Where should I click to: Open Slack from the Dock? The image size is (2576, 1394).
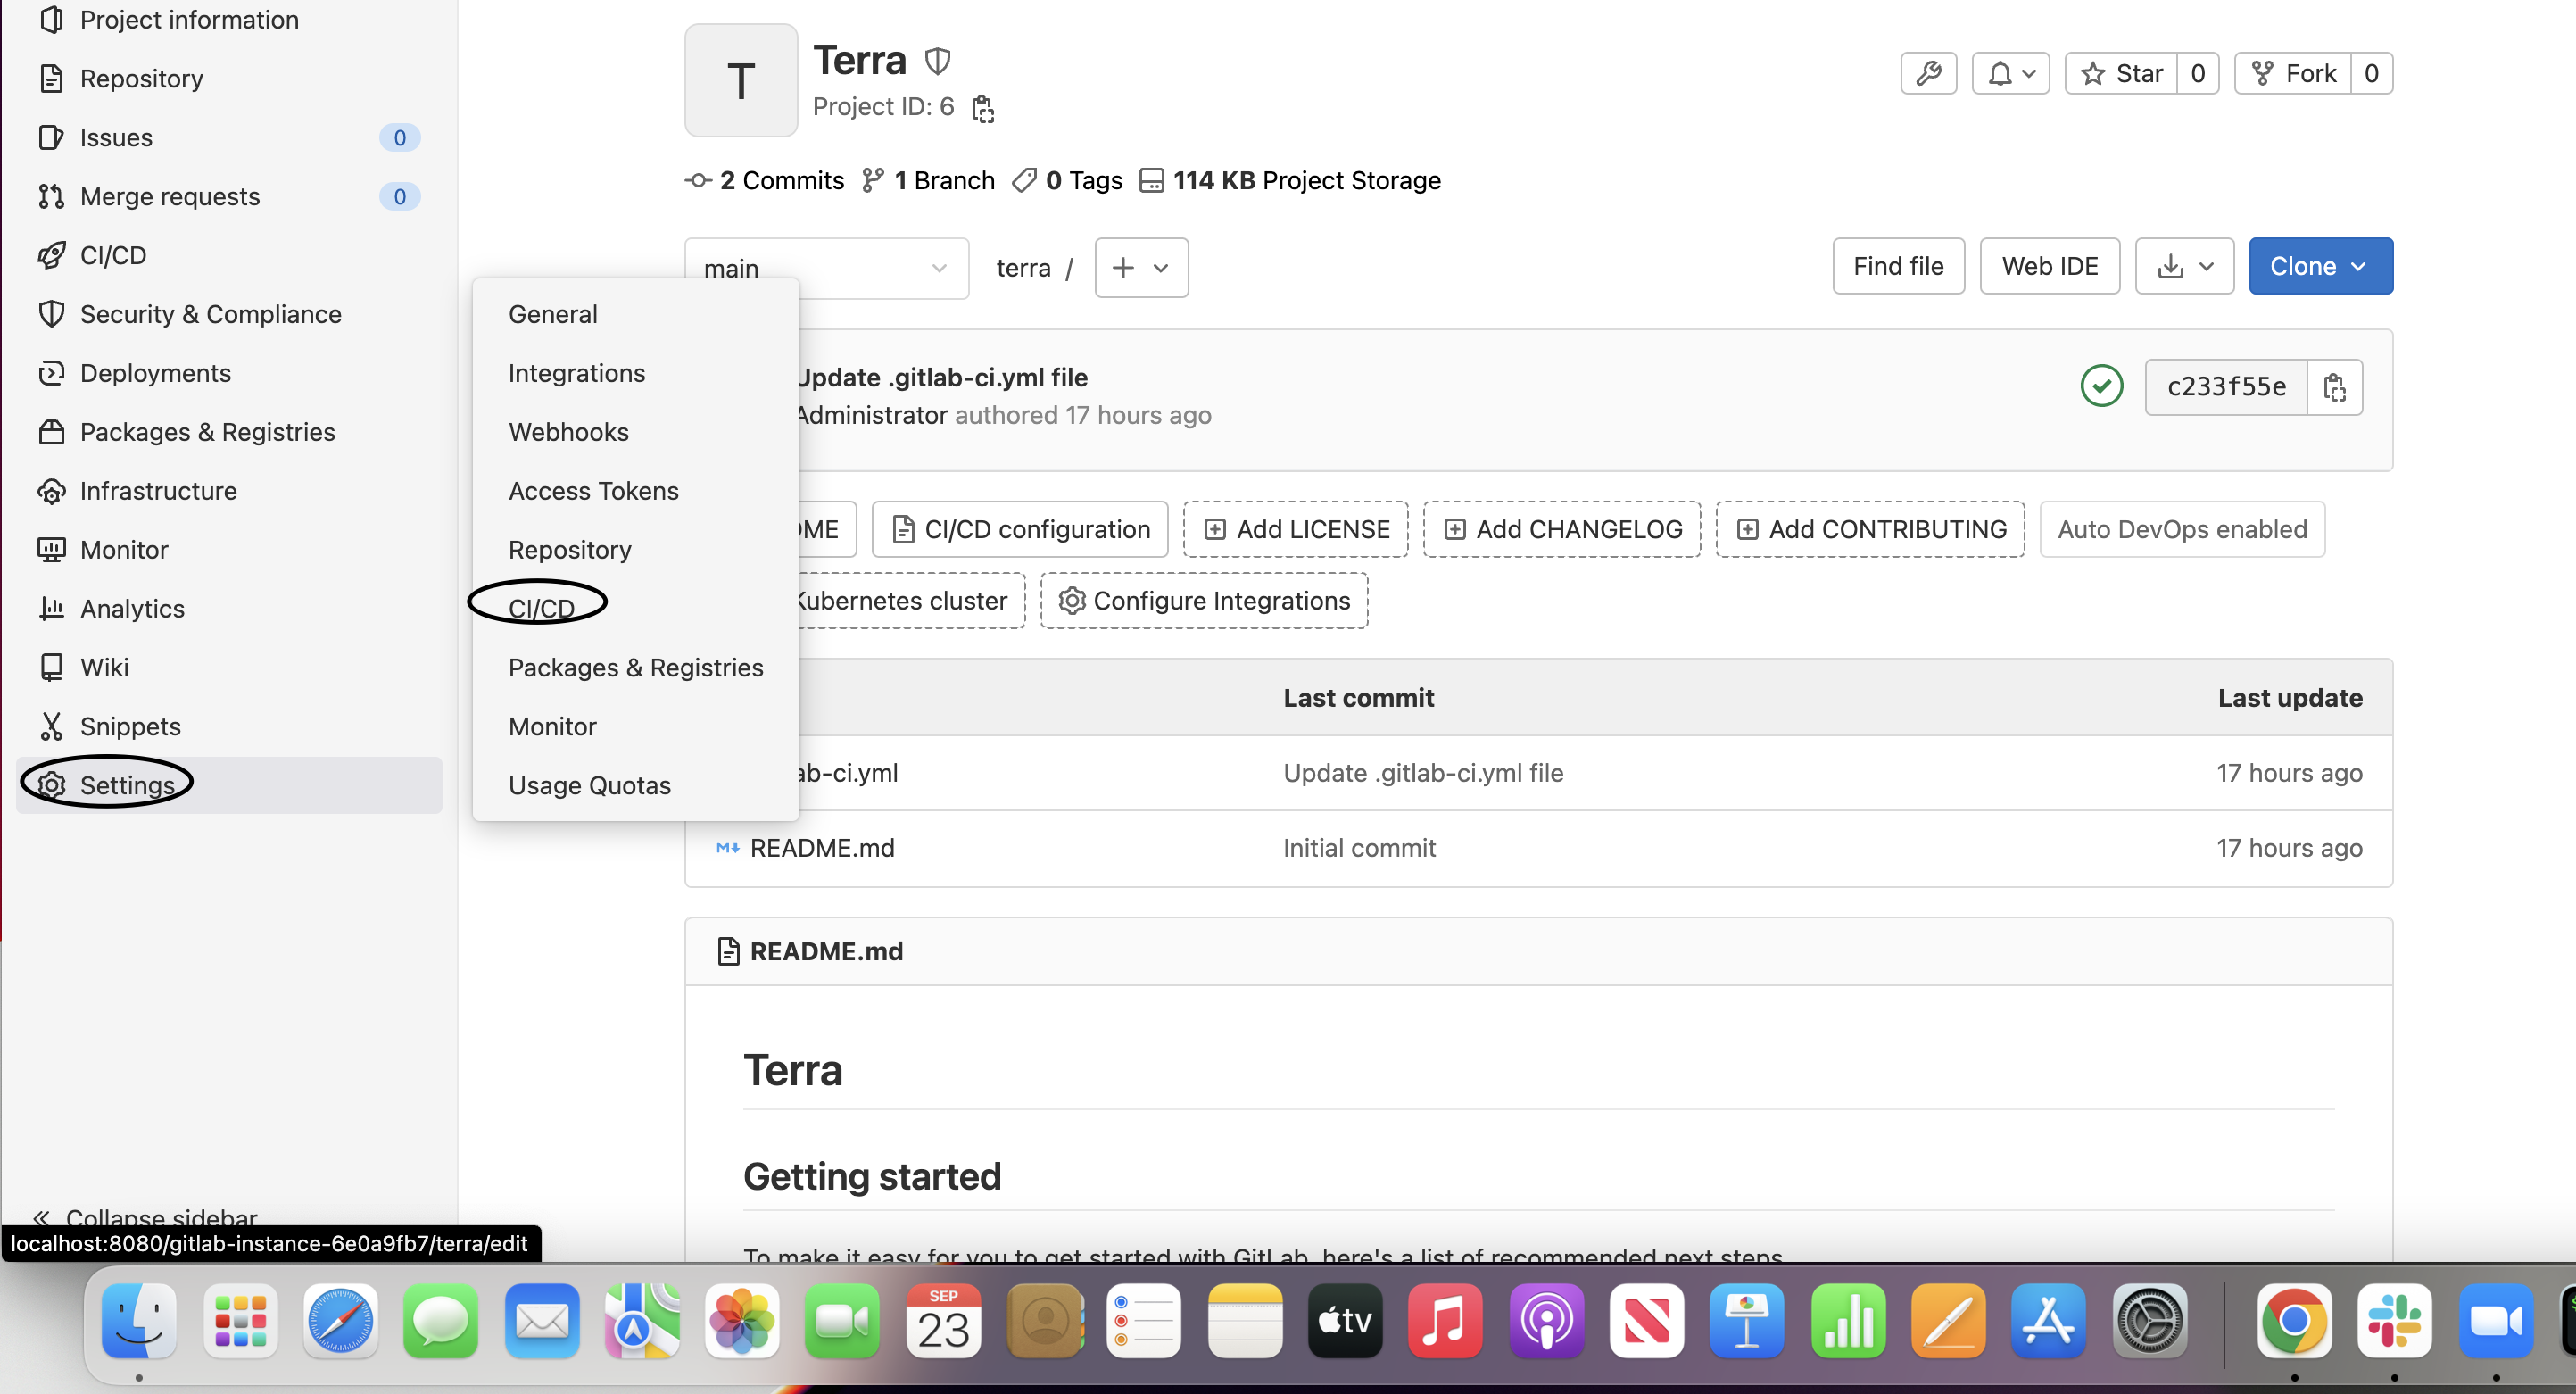pos(2395,1322)
